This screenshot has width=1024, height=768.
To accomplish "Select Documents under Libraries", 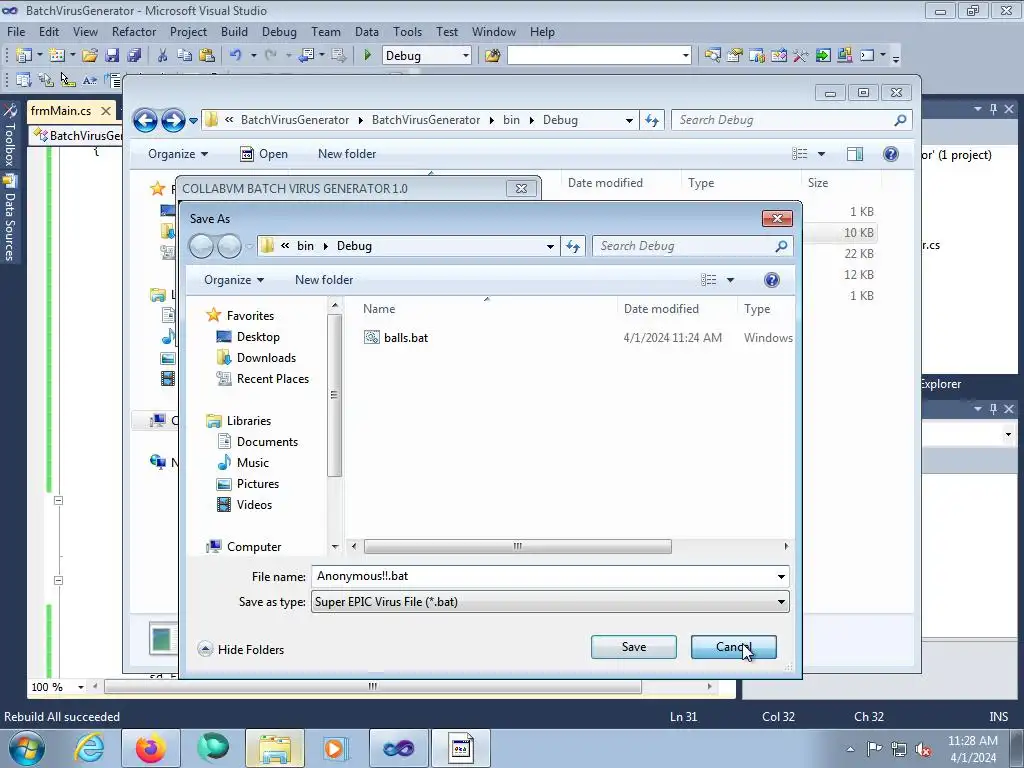I will [257, 441].
